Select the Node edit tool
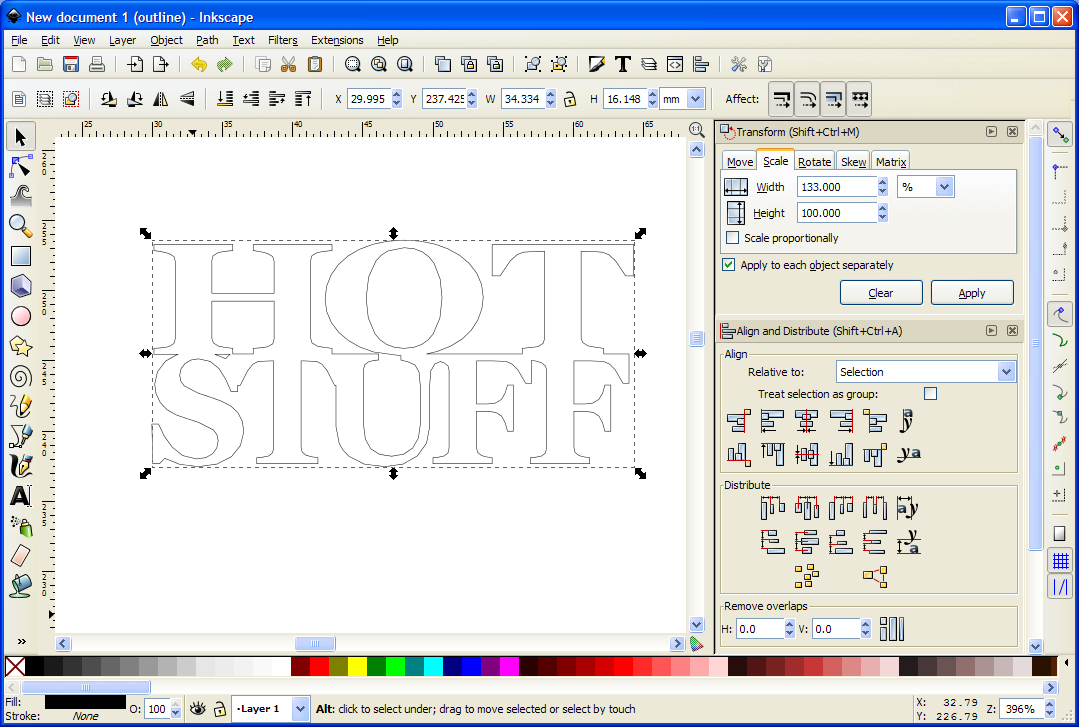The width and height of the screenshot is (1079, 727). point(20,166)
